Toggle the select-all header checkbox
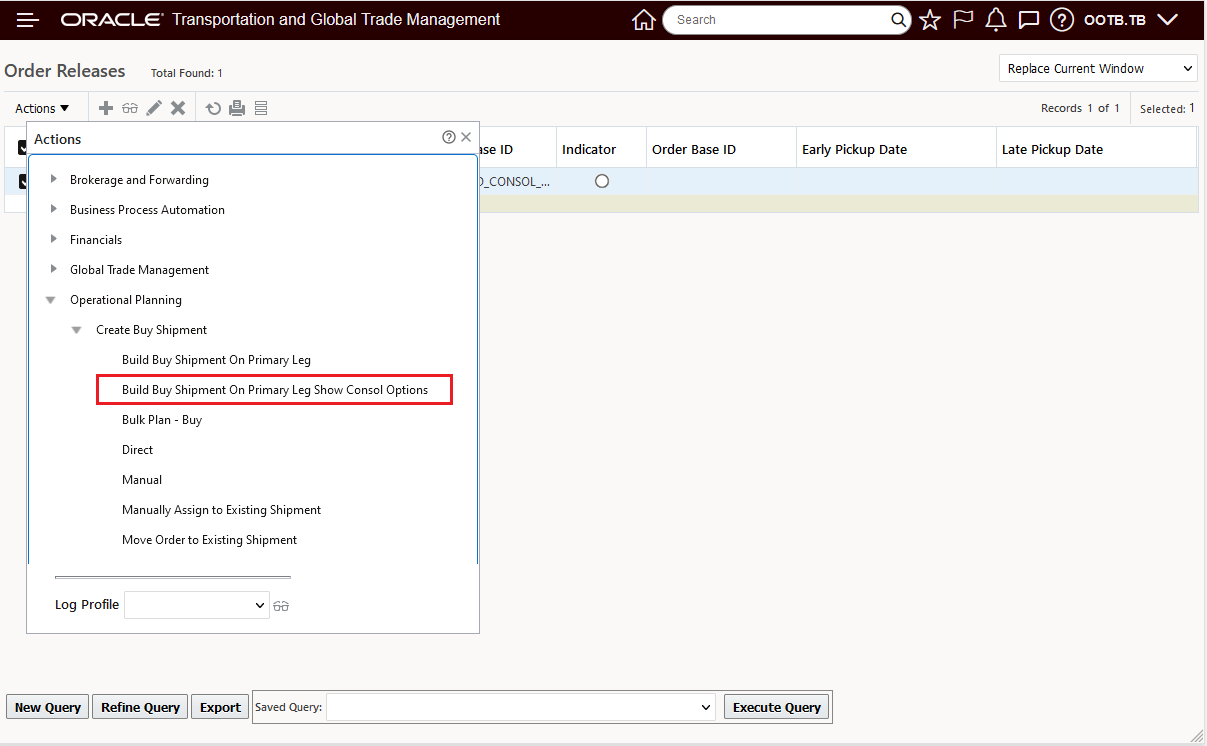The height and width of the screenshot is (746, 1207). click(22, 148)
